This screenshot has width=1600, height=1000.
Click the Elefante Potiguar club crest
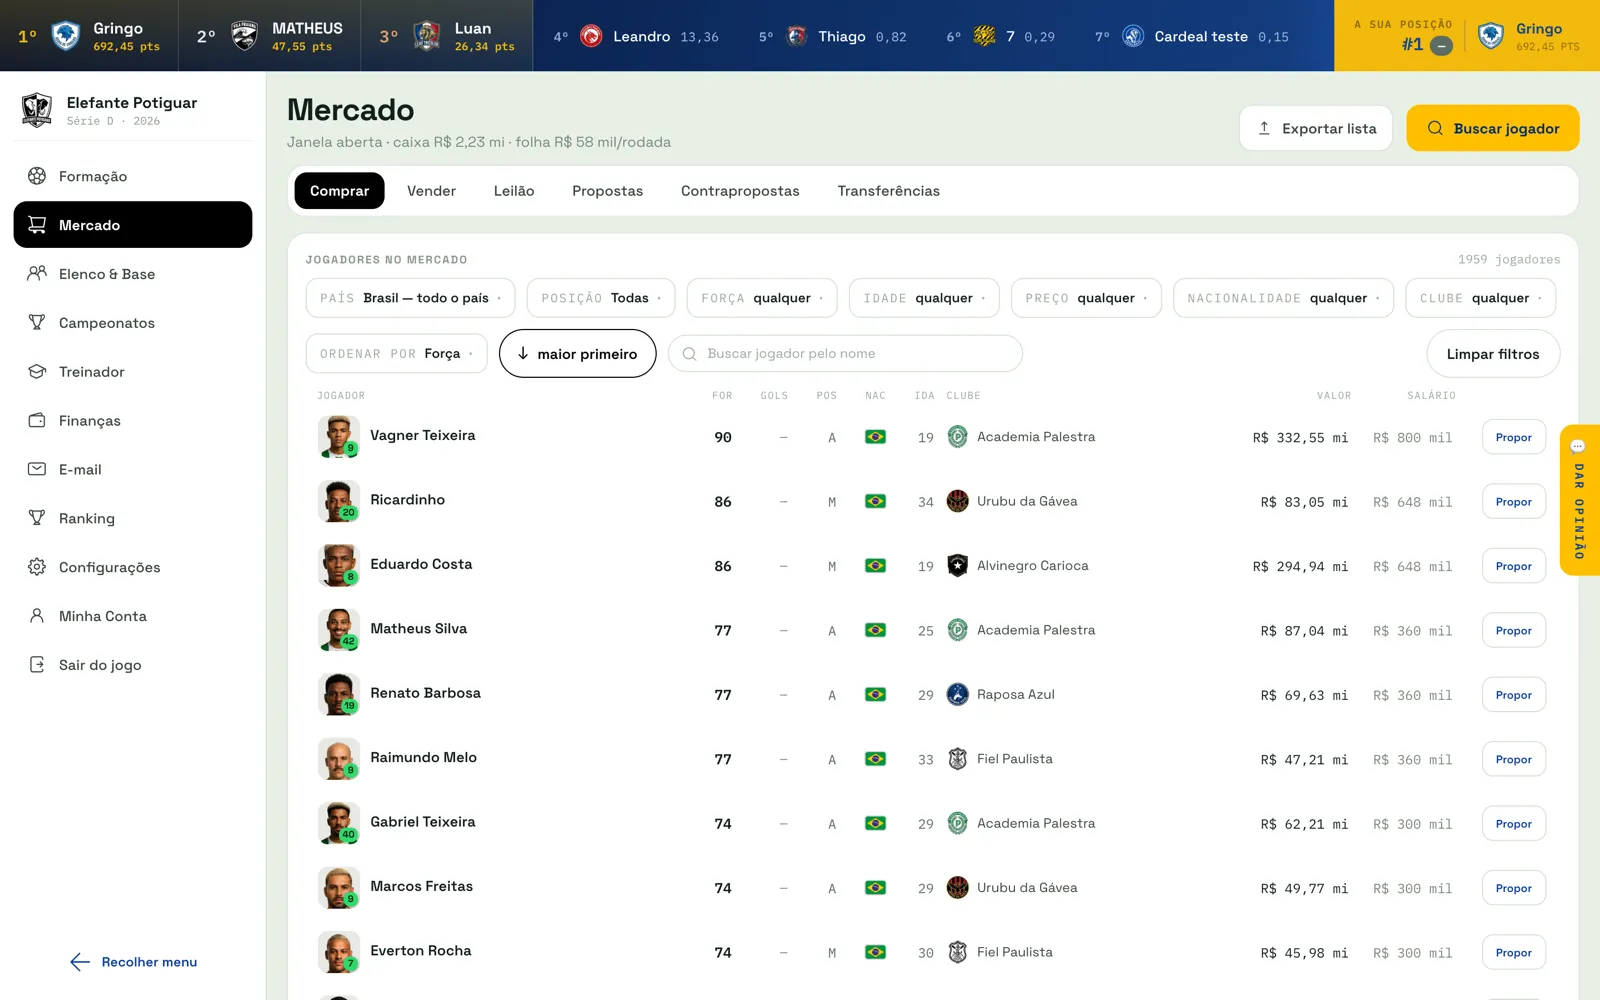tap(37, 109)
